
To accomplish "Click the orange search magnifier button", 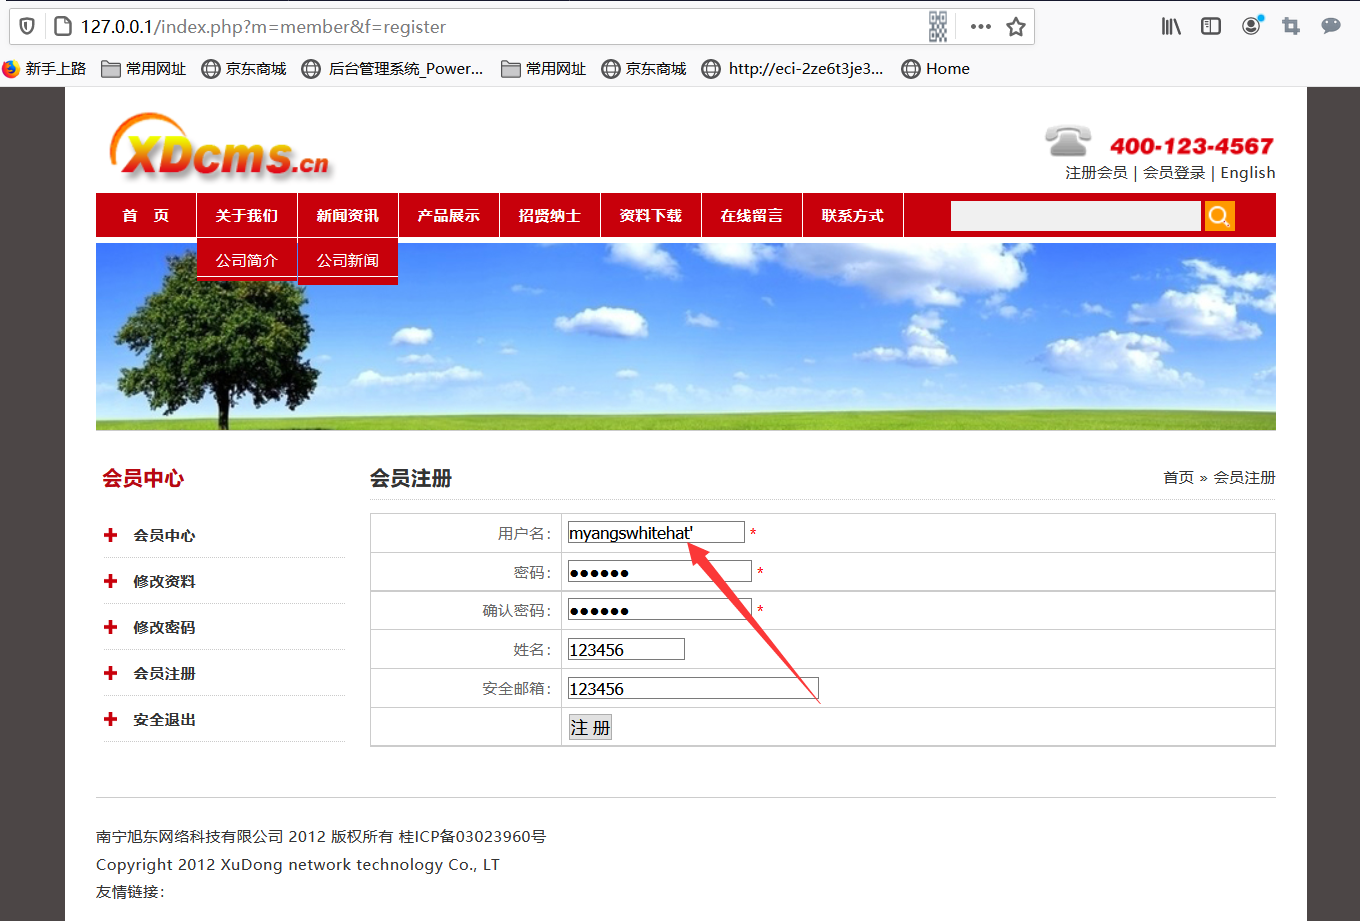I will pos(1219,216).
